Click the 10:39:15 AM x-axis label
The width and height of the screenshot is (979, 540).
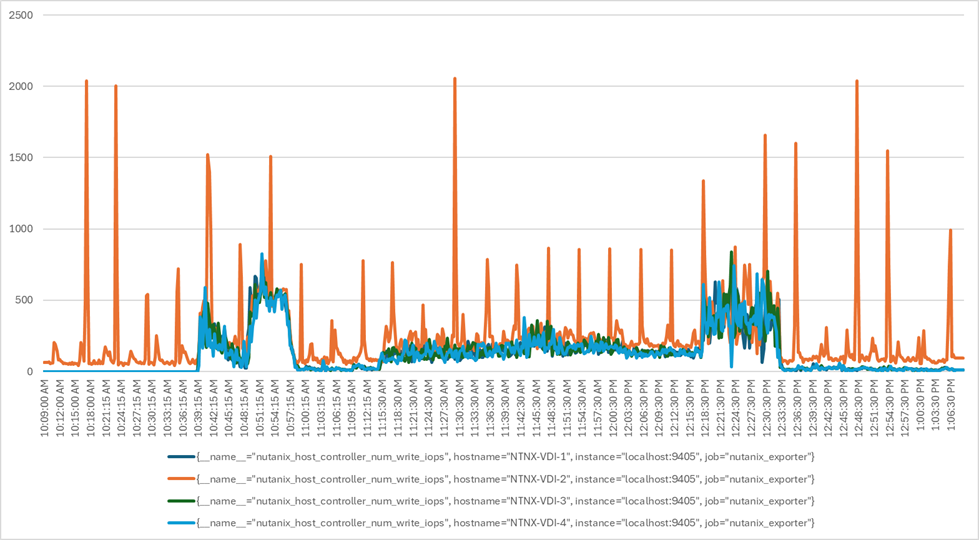199,410
